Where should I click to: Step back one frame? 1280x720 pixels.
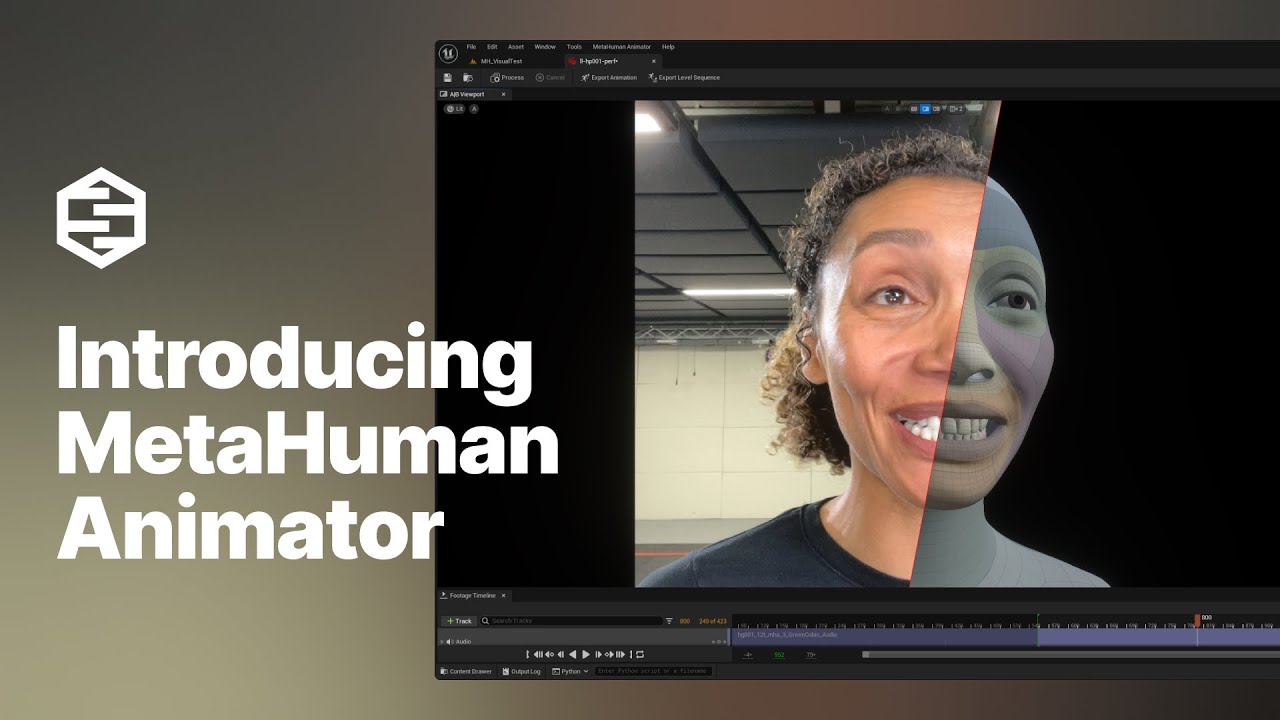(561, 654)
